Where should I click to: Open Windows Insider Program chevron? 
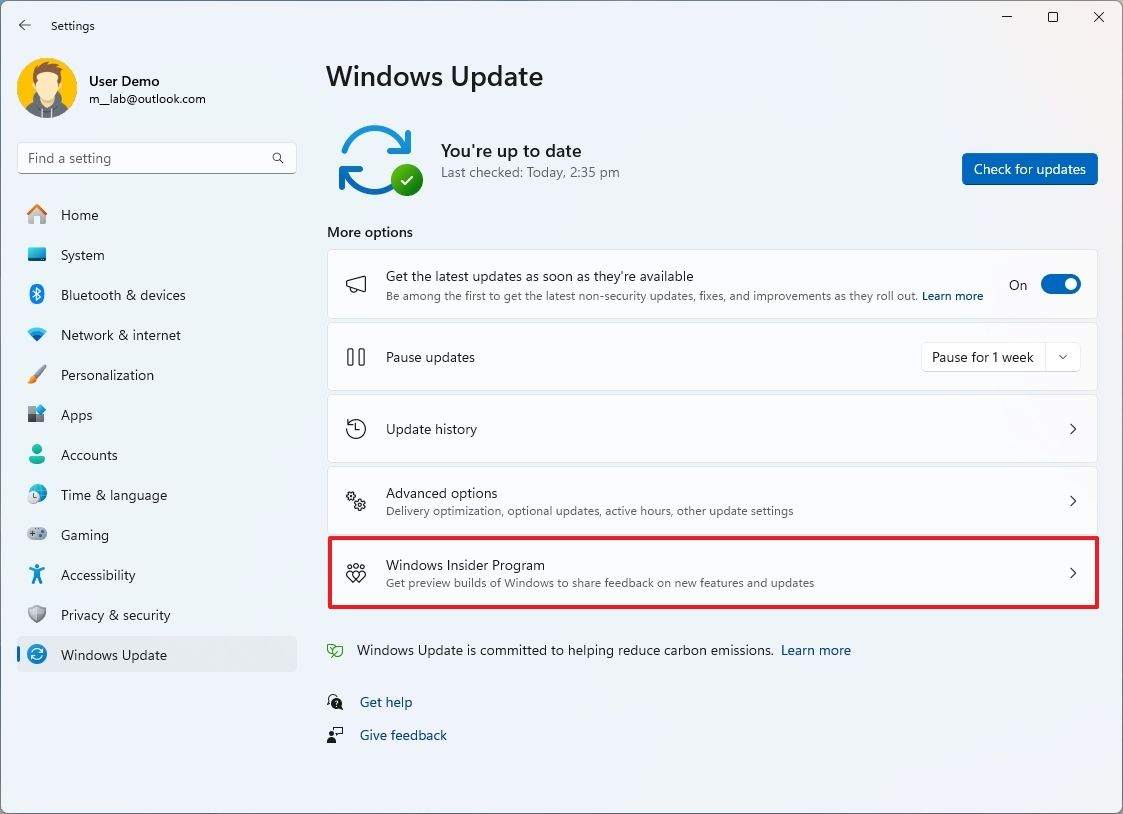tap(1073, 573)
